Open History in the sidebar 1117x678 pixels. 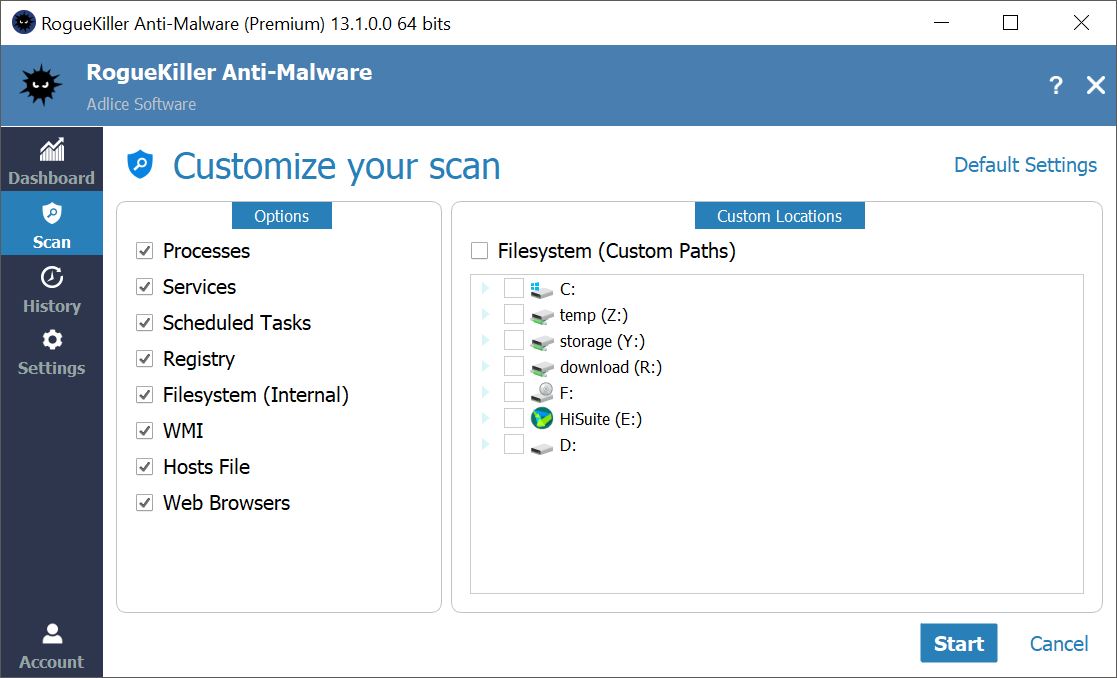coord(51,290)
